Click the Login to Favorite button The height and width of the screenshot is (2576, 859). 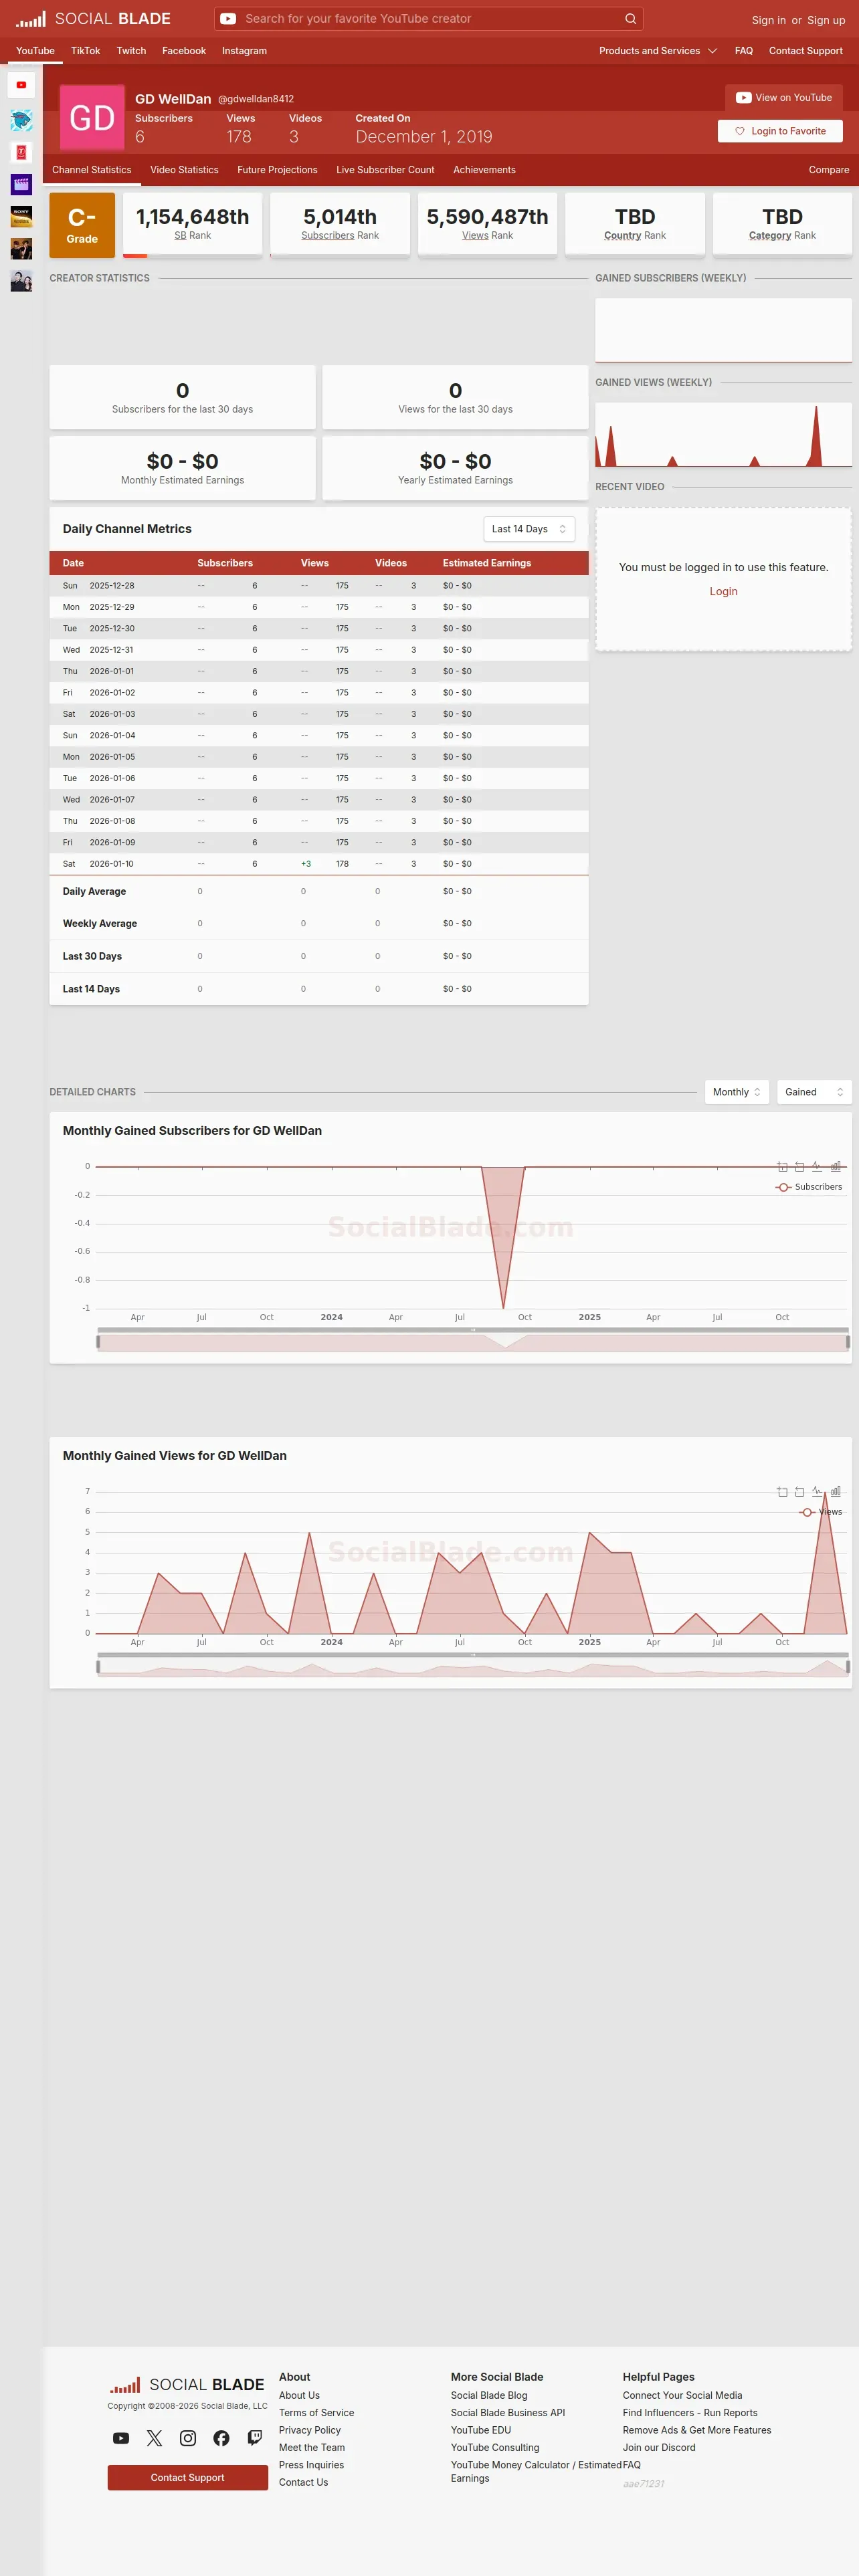click(780, 131)
